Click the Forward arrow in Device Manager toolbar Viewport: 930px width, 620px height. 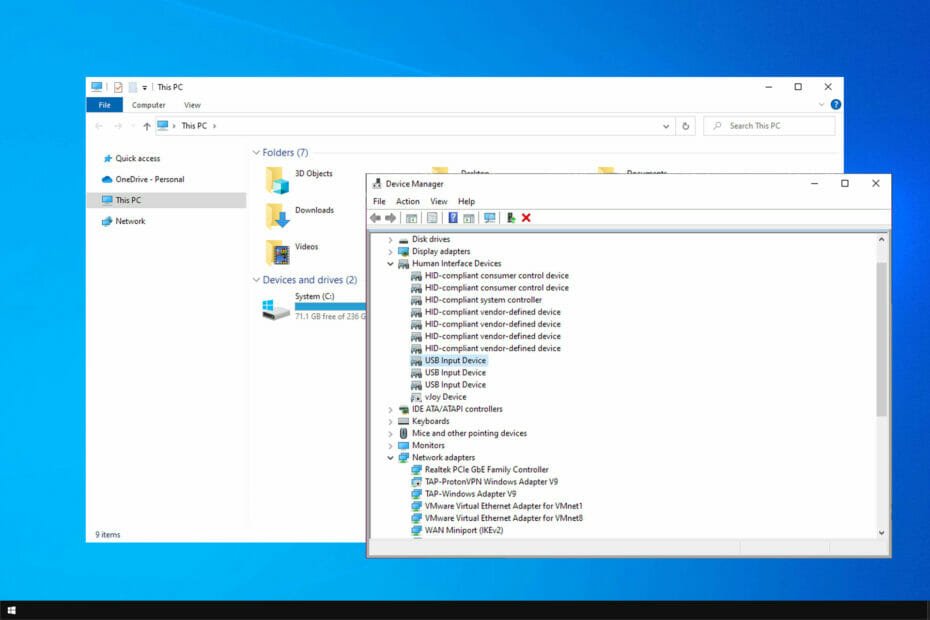click(x=390, y=218)
